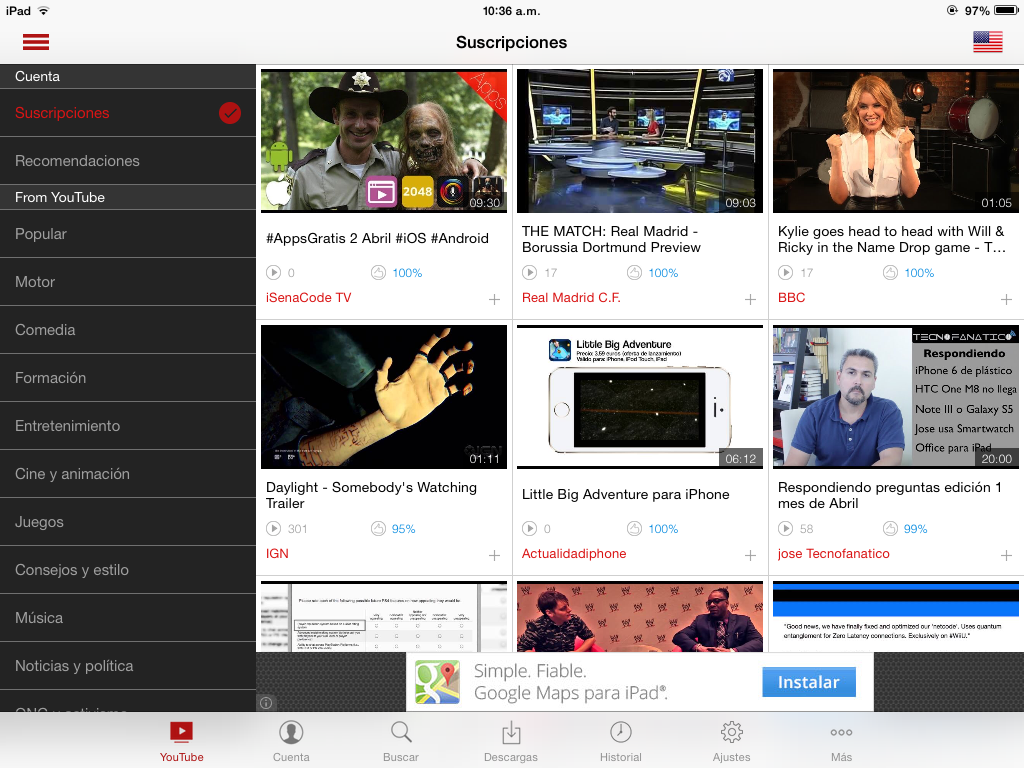Open Historial clock icon
The height and width of the screenshot is (768, 1024).
[621, 733]
